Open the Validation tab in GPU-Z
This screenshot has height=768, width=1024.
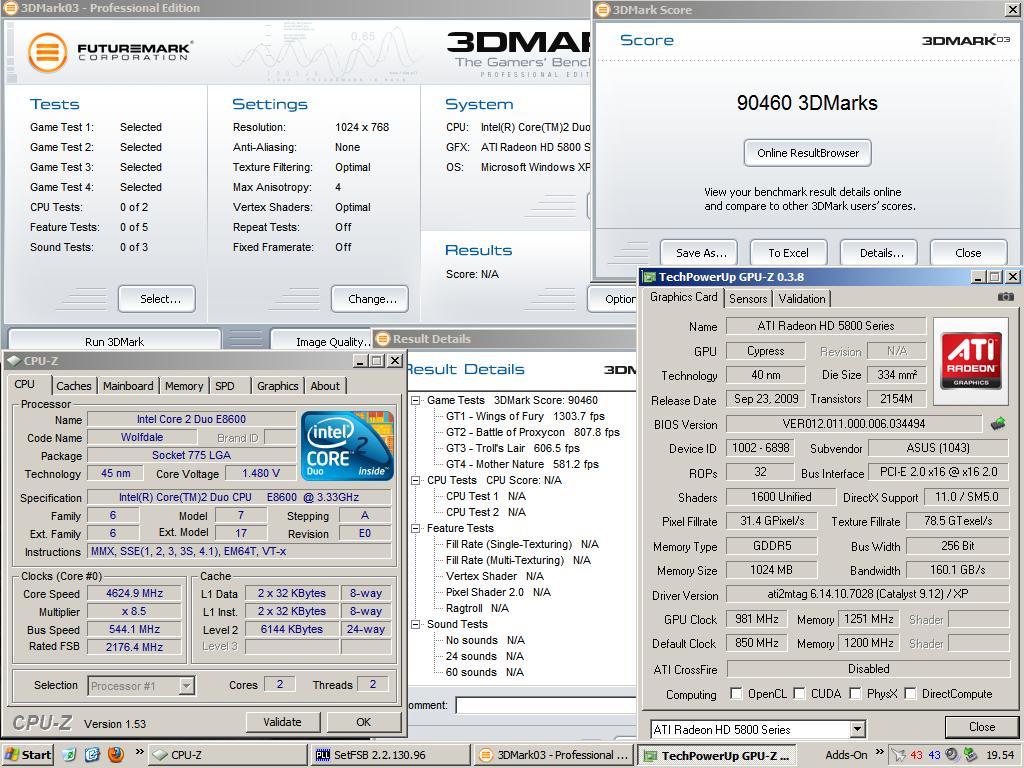click(x=802, y=298)
